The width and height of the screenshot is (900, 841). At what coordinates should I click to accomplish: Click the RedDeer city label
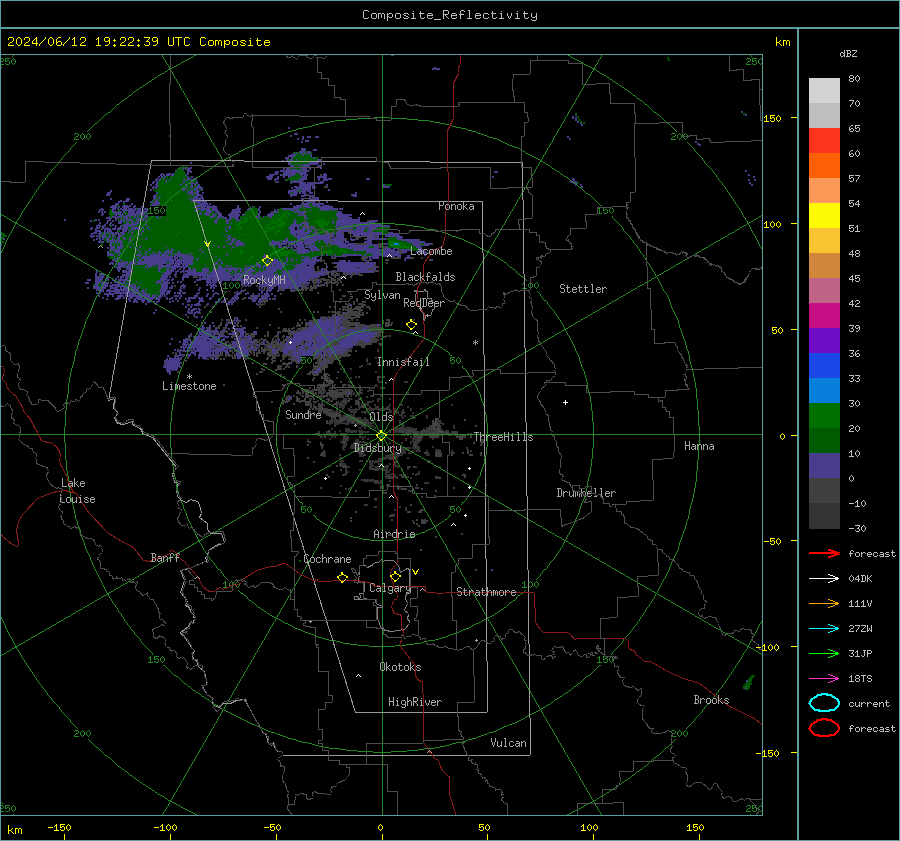point(424,303)
